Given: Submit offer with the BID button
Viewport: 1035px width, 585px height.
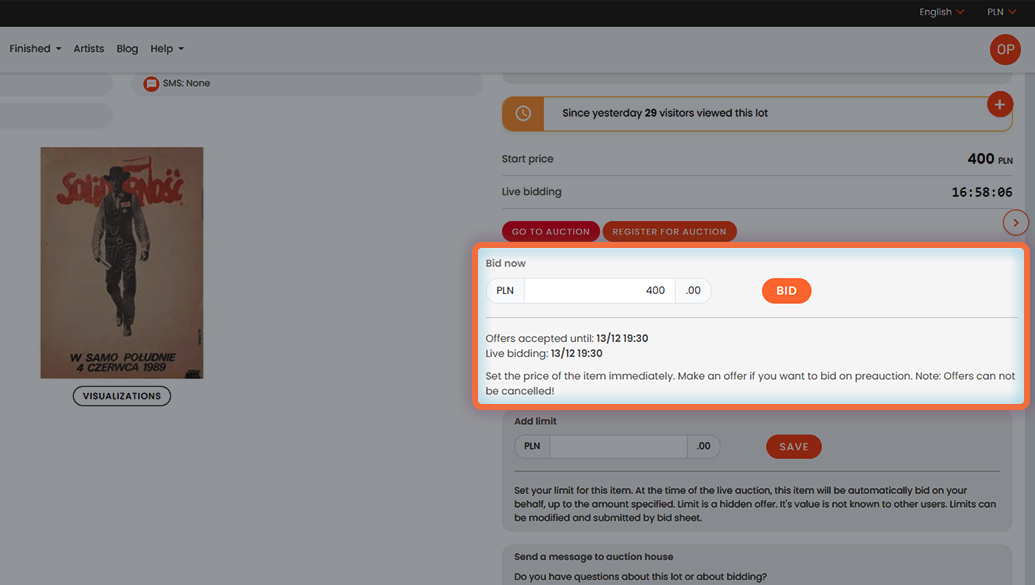Looking at the screenshot, I should tap(786, 291).
